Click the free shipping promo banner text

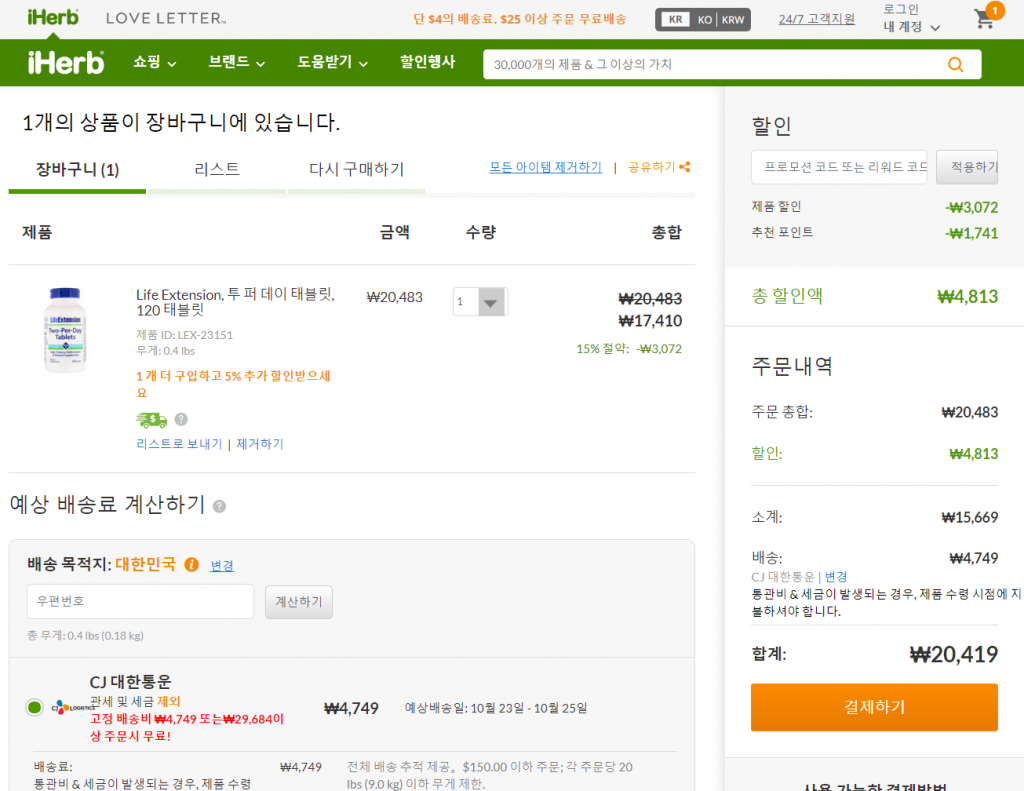pyautogui.click(x=519, y=19)
